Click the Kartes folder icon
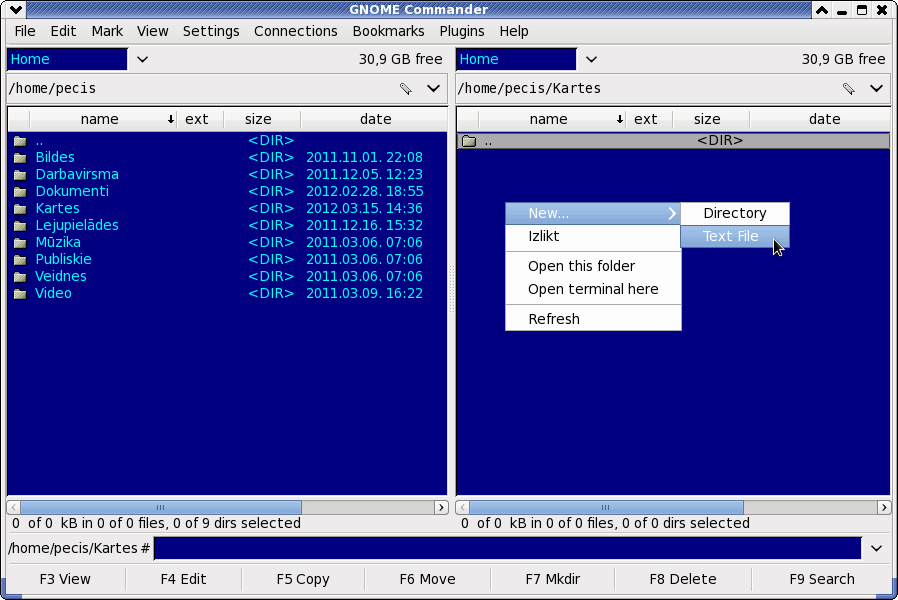 [x=20, y=208]
